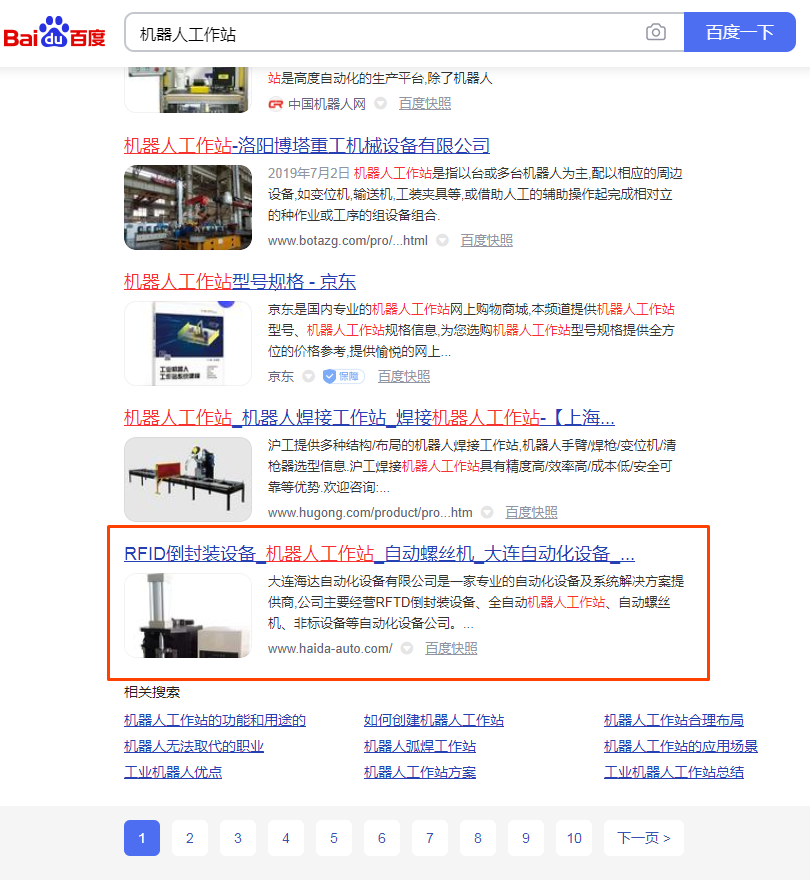Screen dimensions: 810x880
Task: Go to results page 3
Action: 238,838
